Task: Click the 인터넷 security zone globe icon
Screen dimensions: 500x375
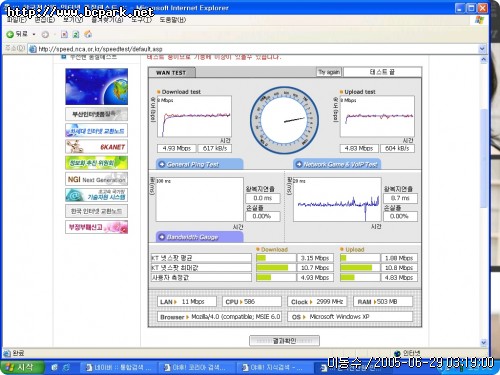Action: (x=397, y=353)
